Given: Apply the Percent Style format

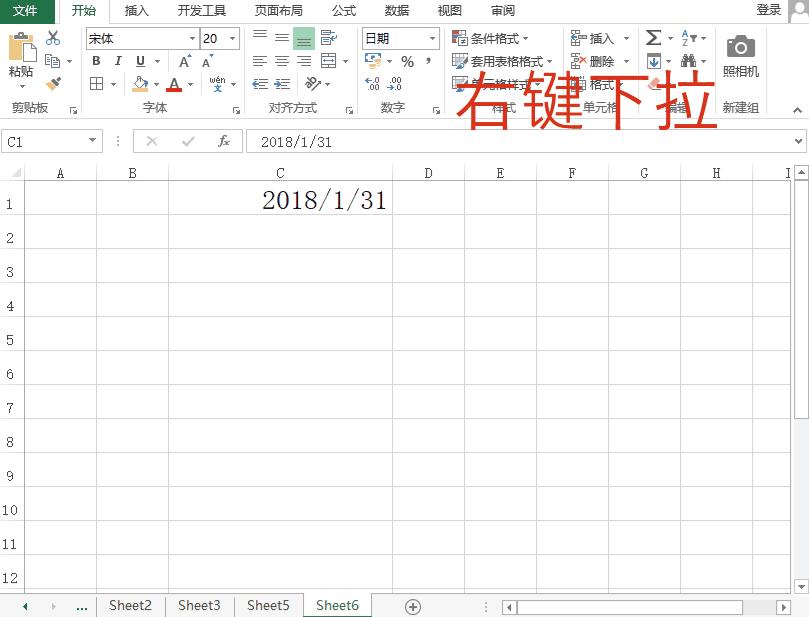Looking at the screenshot, I should tap(408, 62).
